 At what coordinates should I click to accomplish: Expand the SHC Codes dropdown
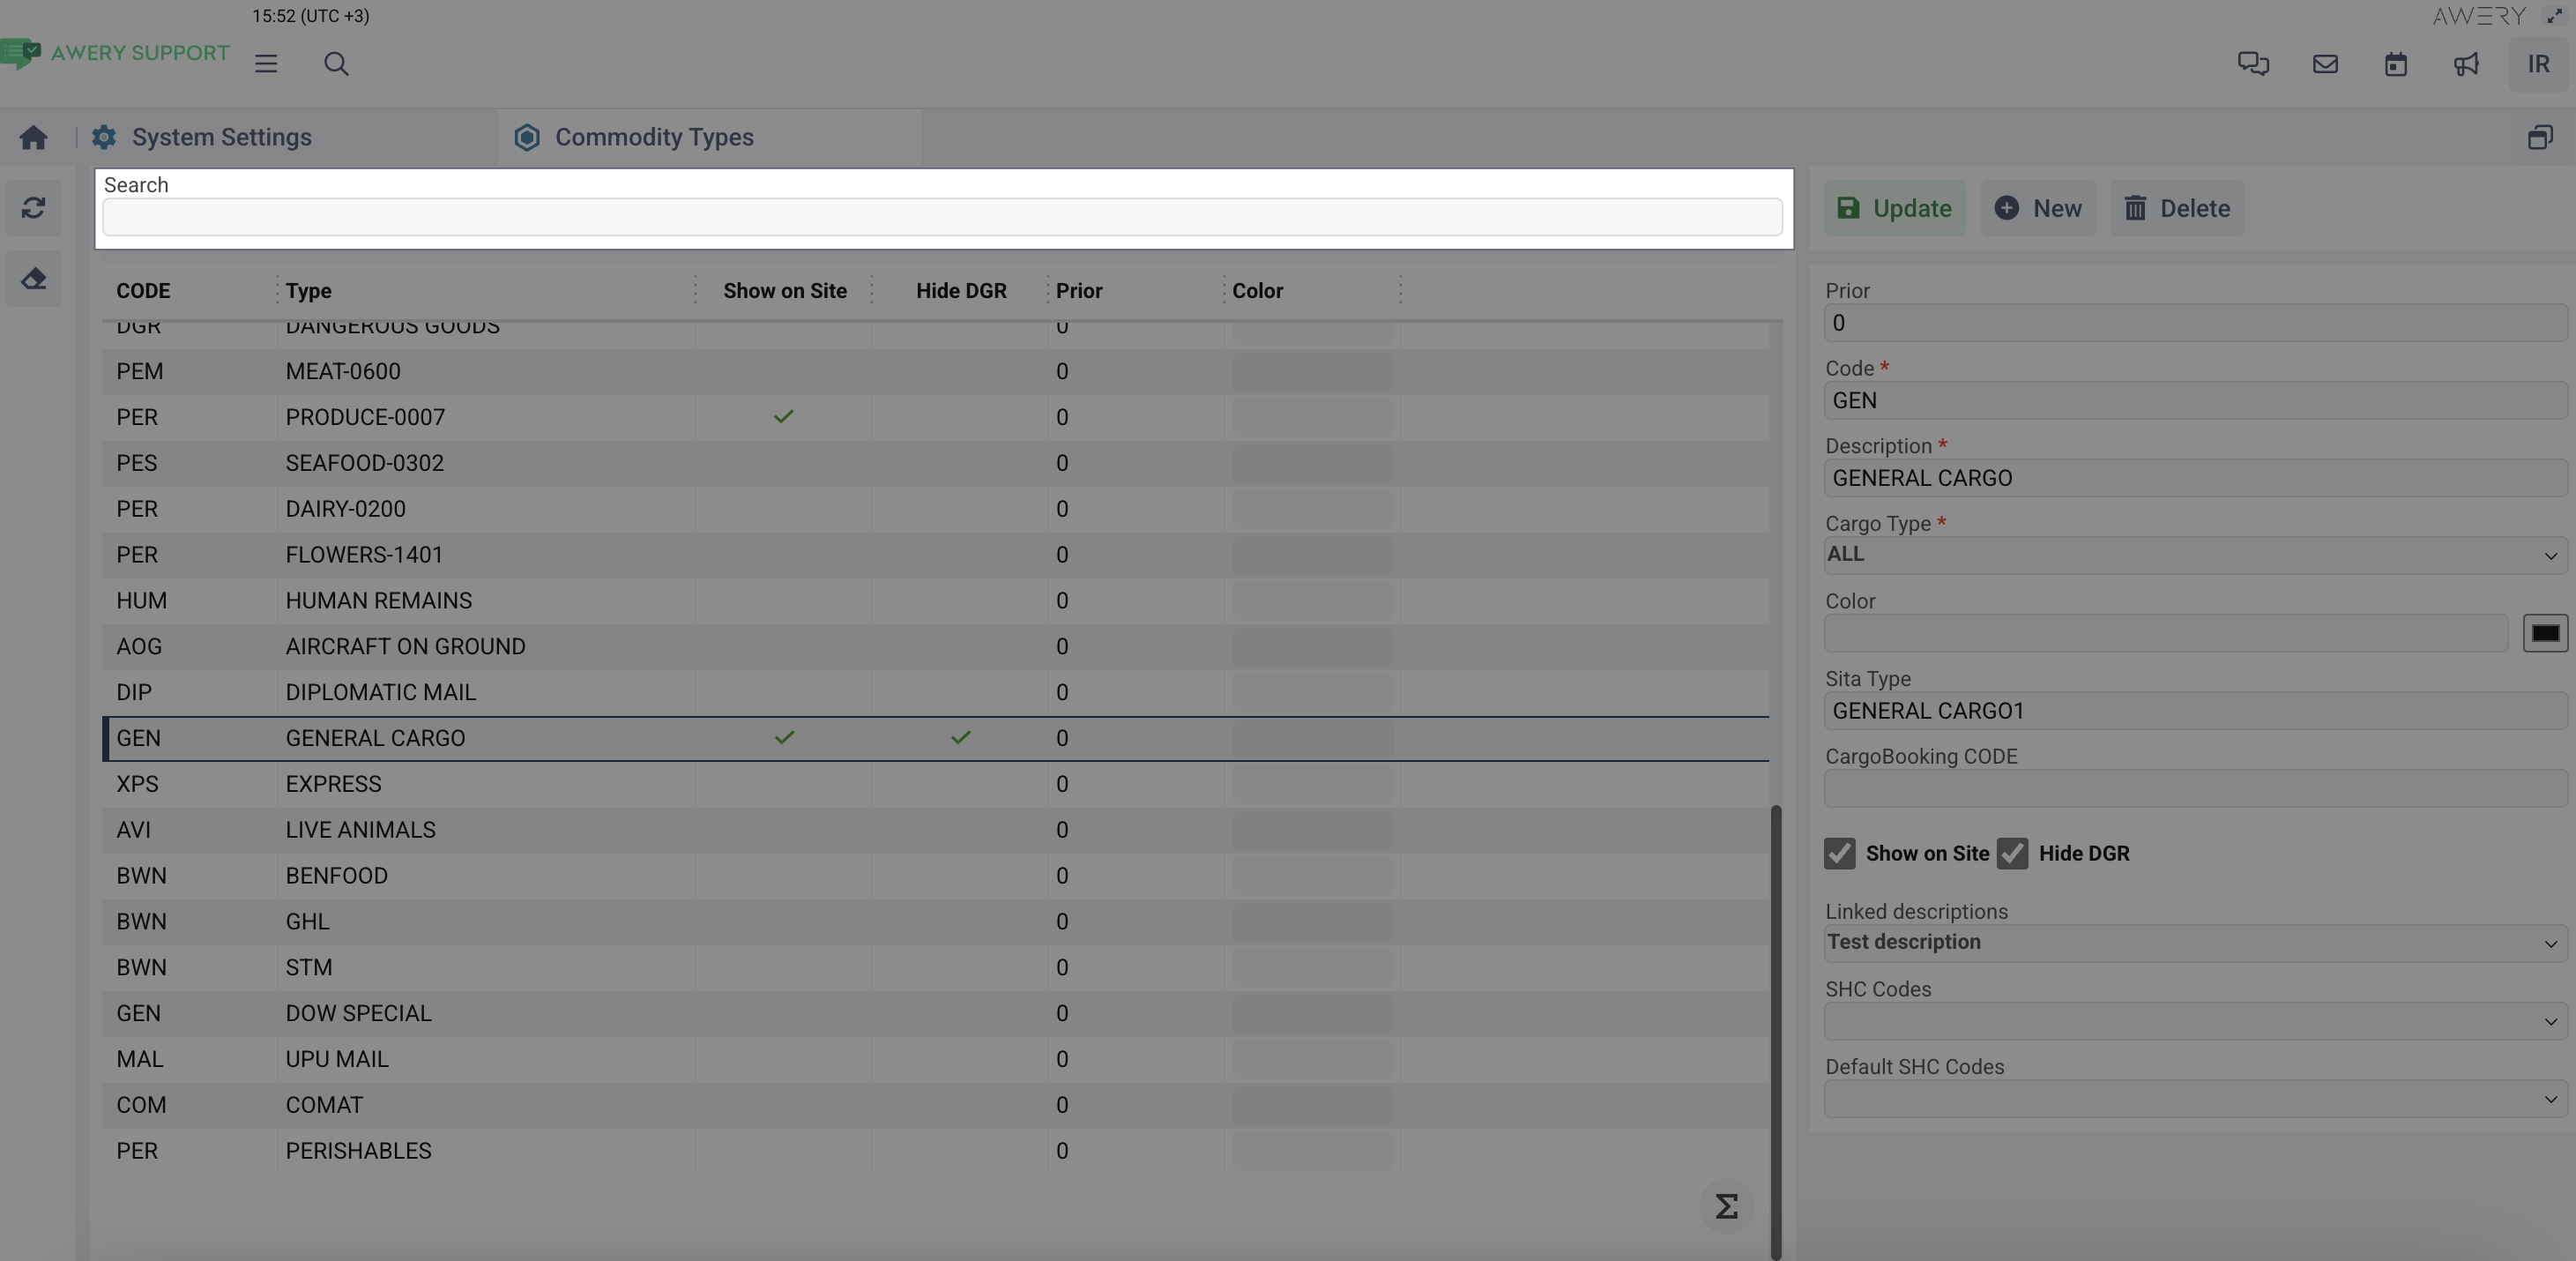[x=2195, y=1021]
